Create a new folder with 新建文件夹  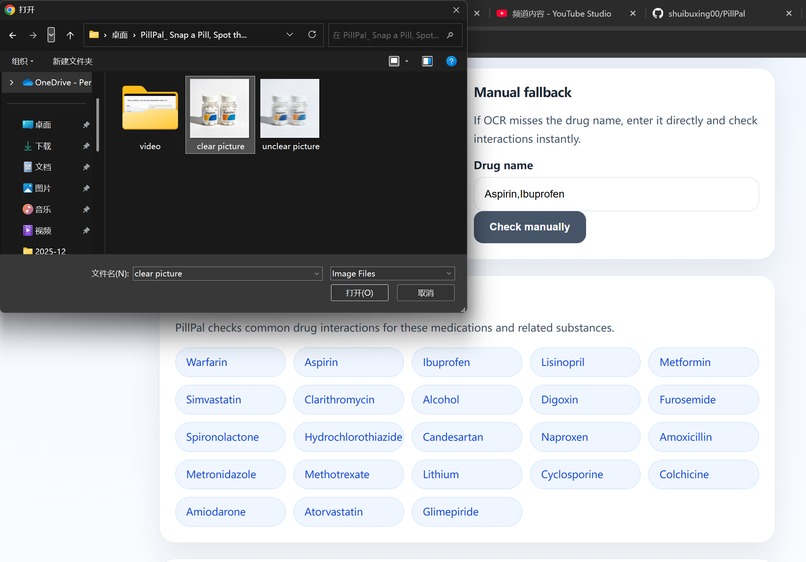[x=72, y=61]
